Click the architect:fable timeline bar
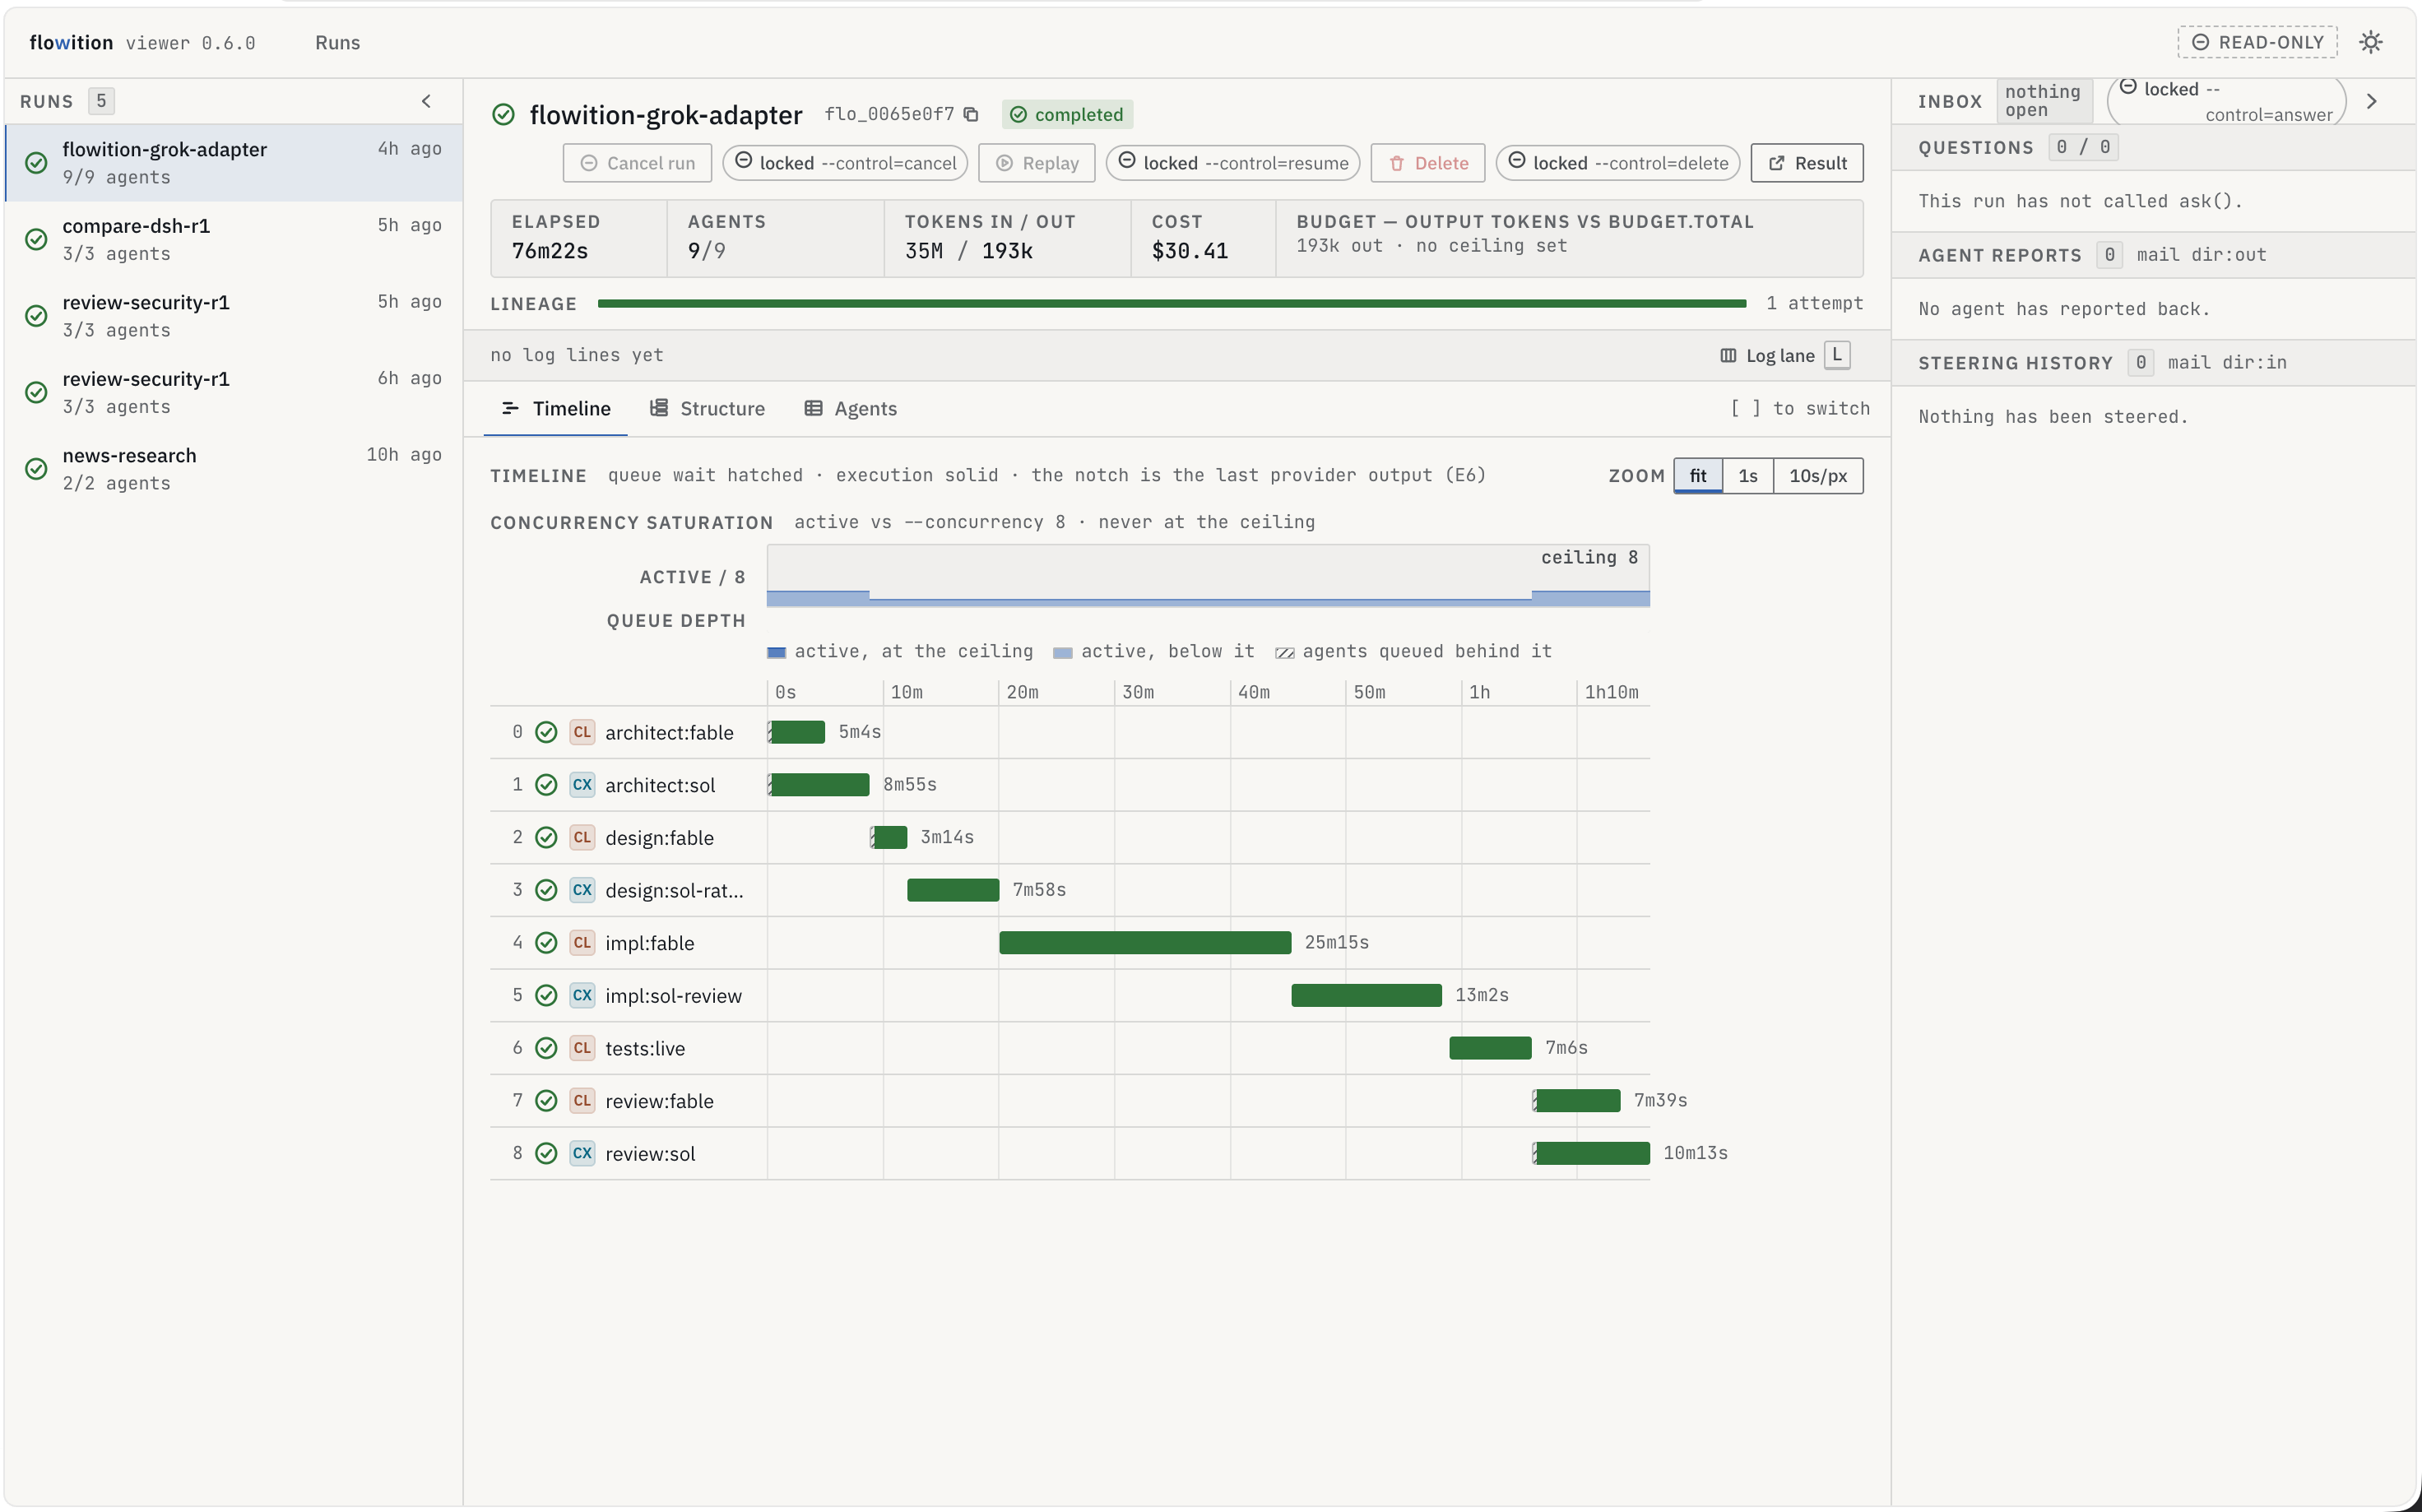Screen dimensions: 2422x1512 (x=797, y=732)
